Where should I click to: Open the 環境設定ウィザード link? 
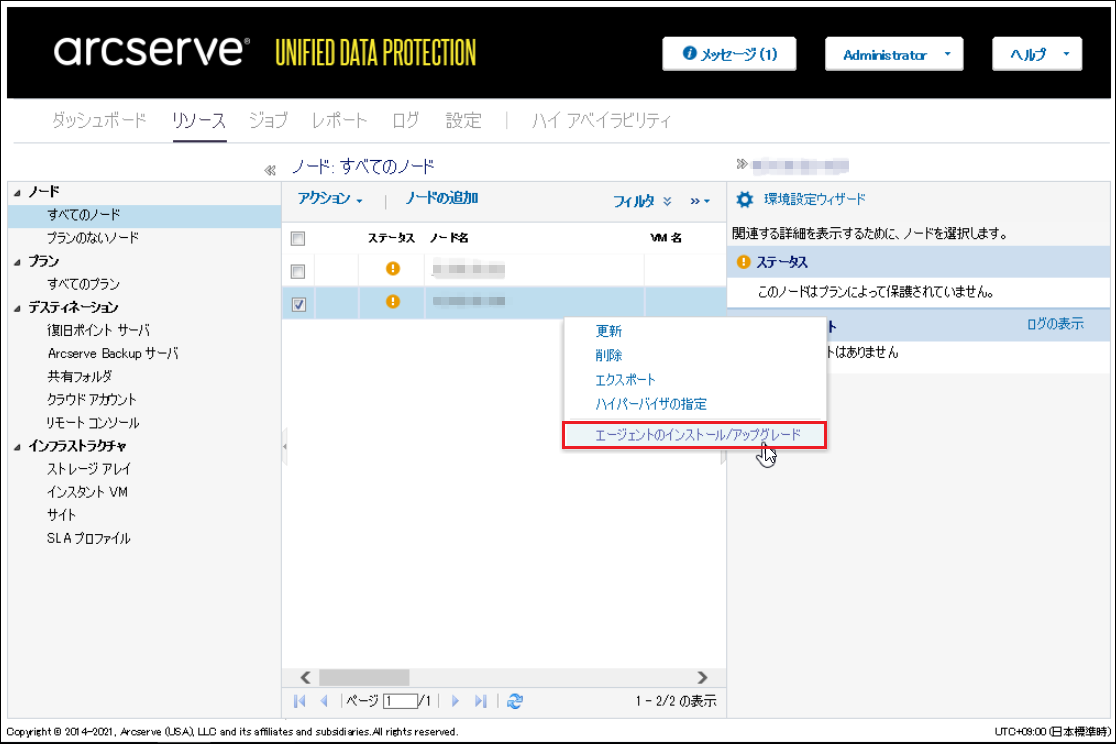(x=815, y=199)
